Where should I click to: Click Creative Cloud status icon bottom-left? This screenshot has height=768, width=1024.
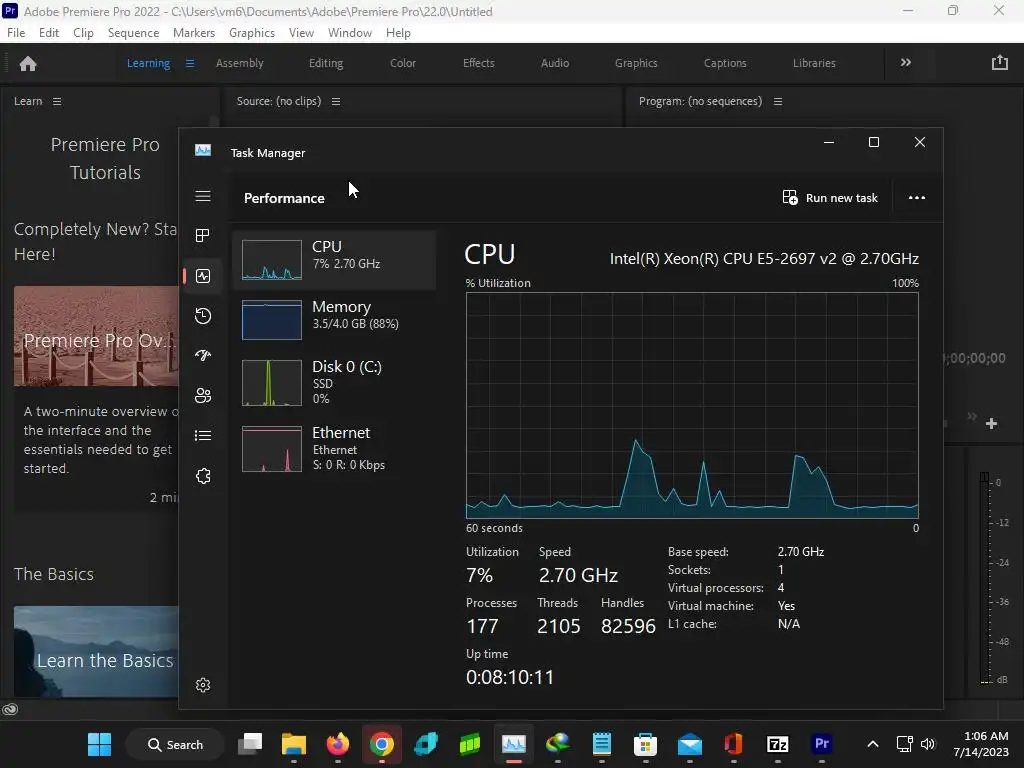tap(10, 709)
